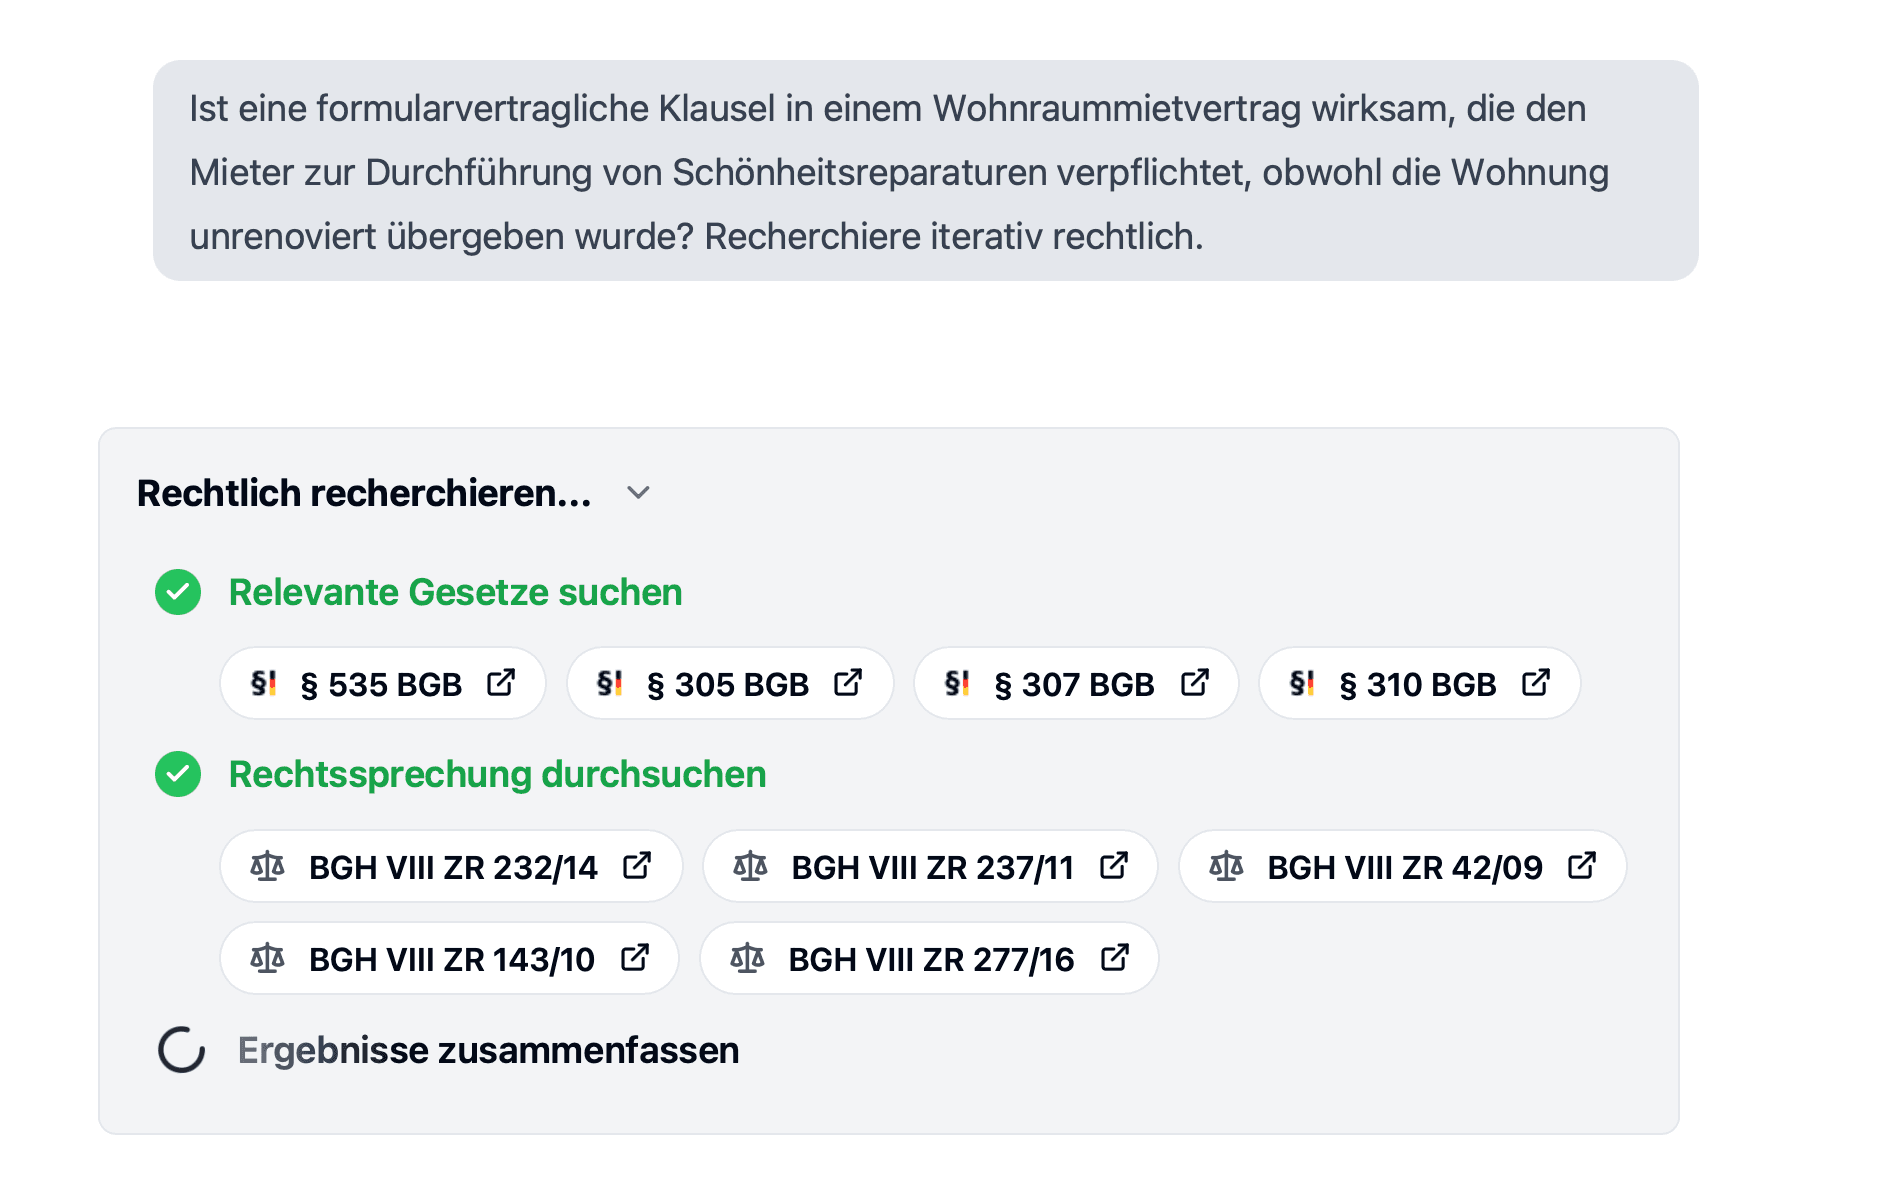Screen dimensions: 1896x1194
Task: Expand the Relevante Gesetze suchen section
Action: pyautogui.click(x=455, y=592)
